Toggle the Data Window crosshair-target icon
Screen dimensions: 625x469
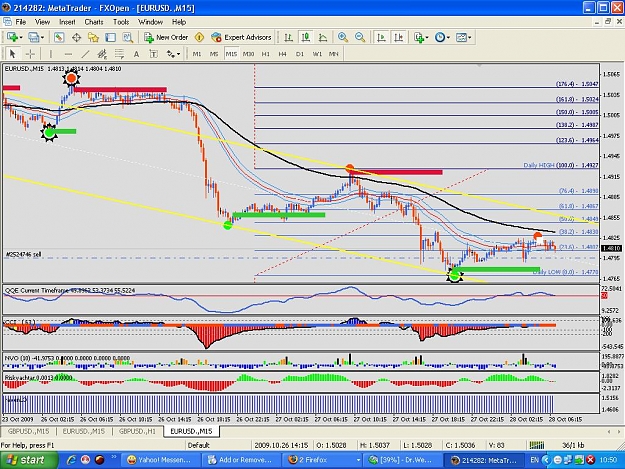(76, 37)
